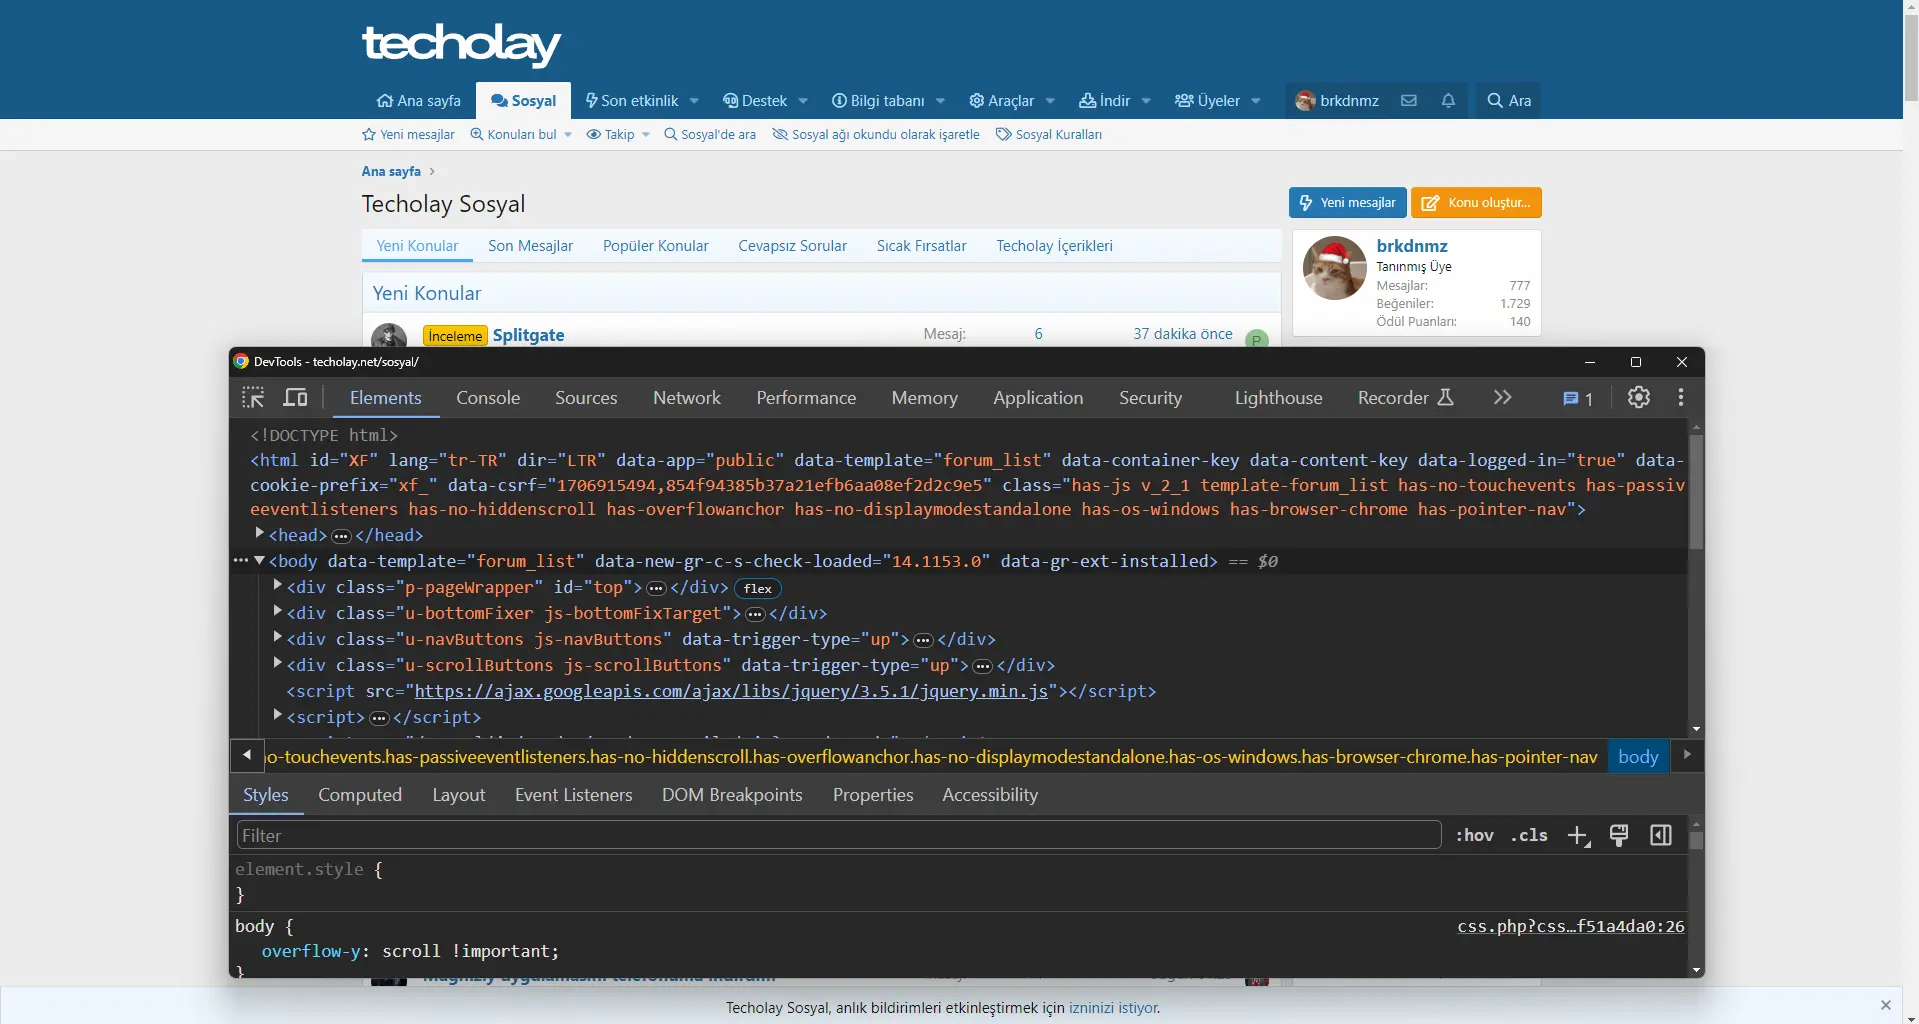The image size is (1919, 1024).
Task: Expand the İndir dropdown arrow
Action: [1146, 101]
